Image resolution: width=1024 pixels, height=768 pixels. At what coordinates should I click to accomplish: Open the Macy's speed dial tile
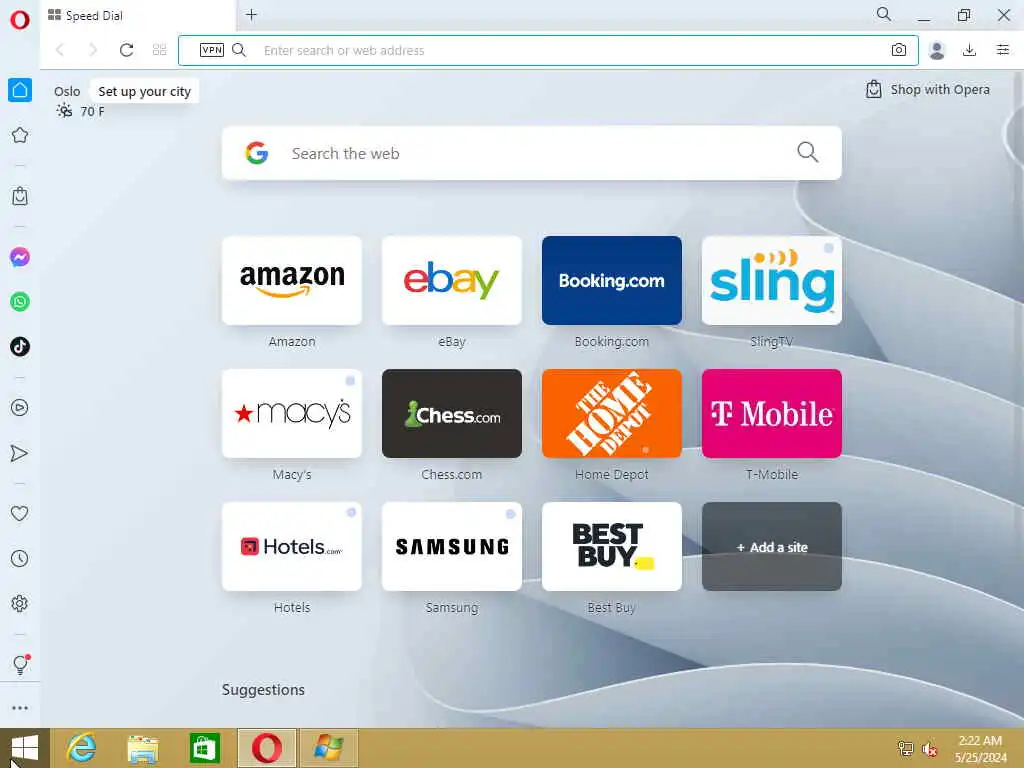292,413
